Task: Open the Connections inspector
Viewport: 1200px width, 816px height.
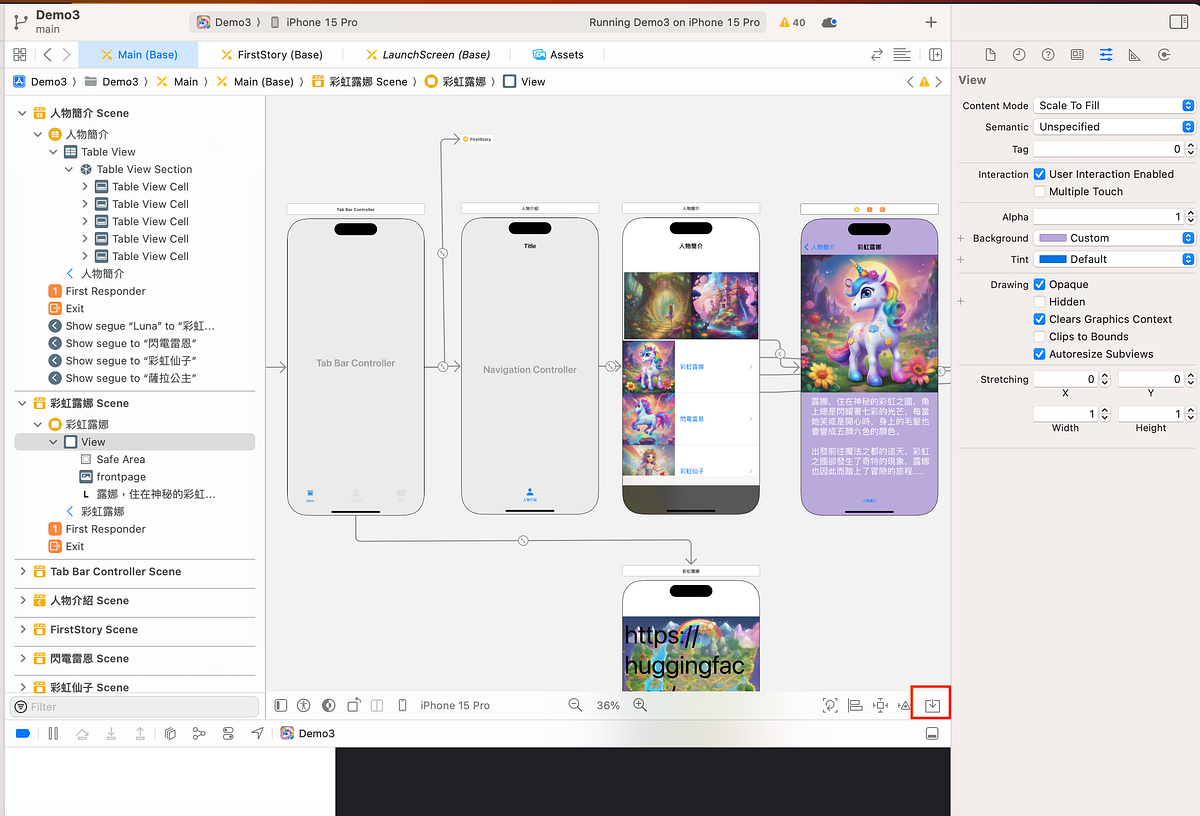Action: [1164, 54]
